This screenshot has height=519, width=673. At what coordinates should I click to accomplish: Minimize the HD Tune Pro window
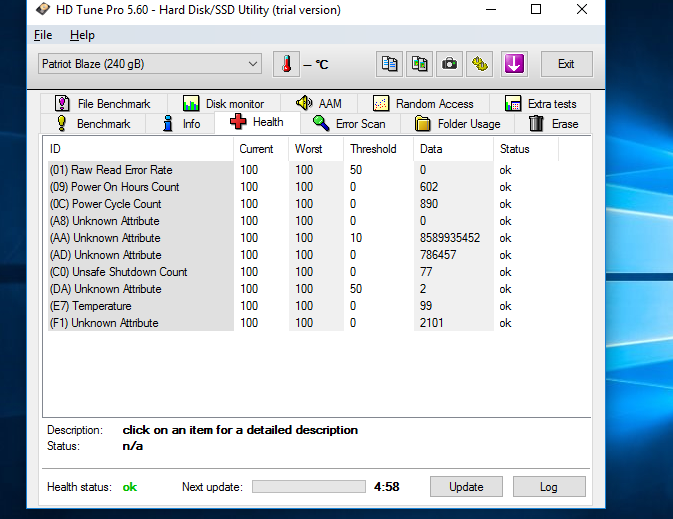point(491,9)
